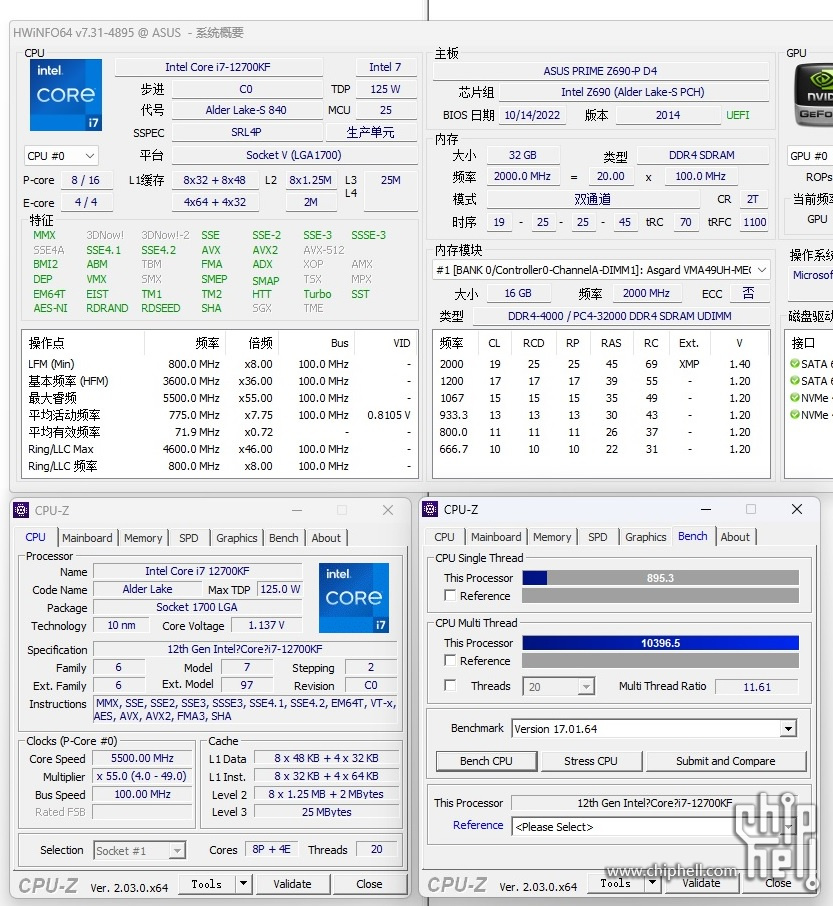The height and width of the screenshot is (906, 833).
Task: Tick the Threads checkbox in CPU-Z Bench
Action: [450, 685]
